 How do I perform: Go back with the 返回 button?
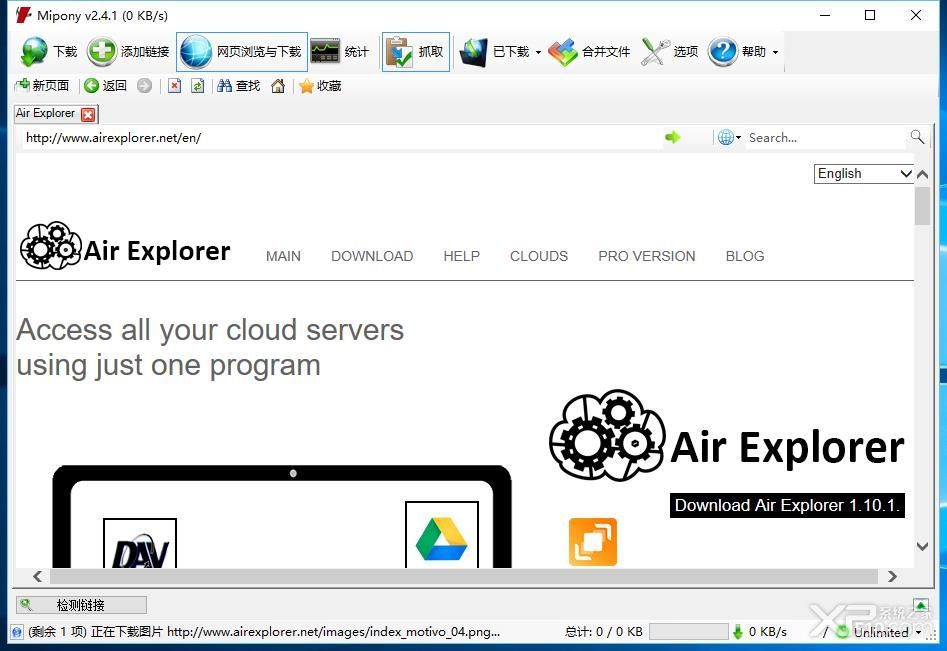pos(105,86)
